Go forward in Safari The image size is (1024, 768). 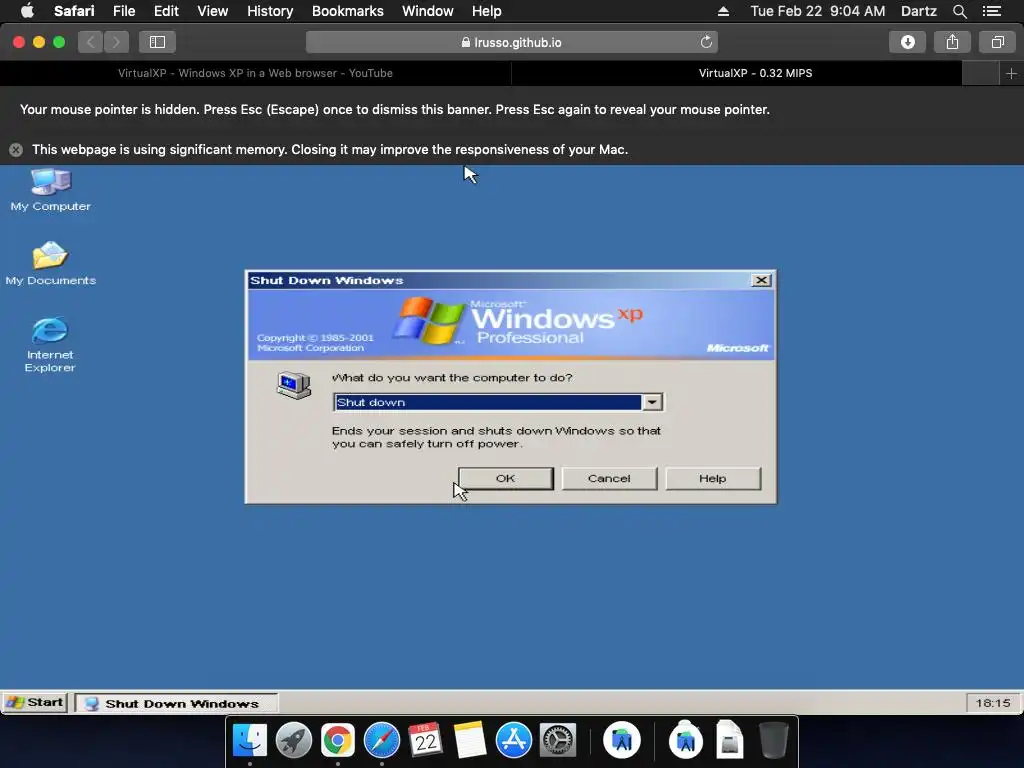click(x=116, y=42)
